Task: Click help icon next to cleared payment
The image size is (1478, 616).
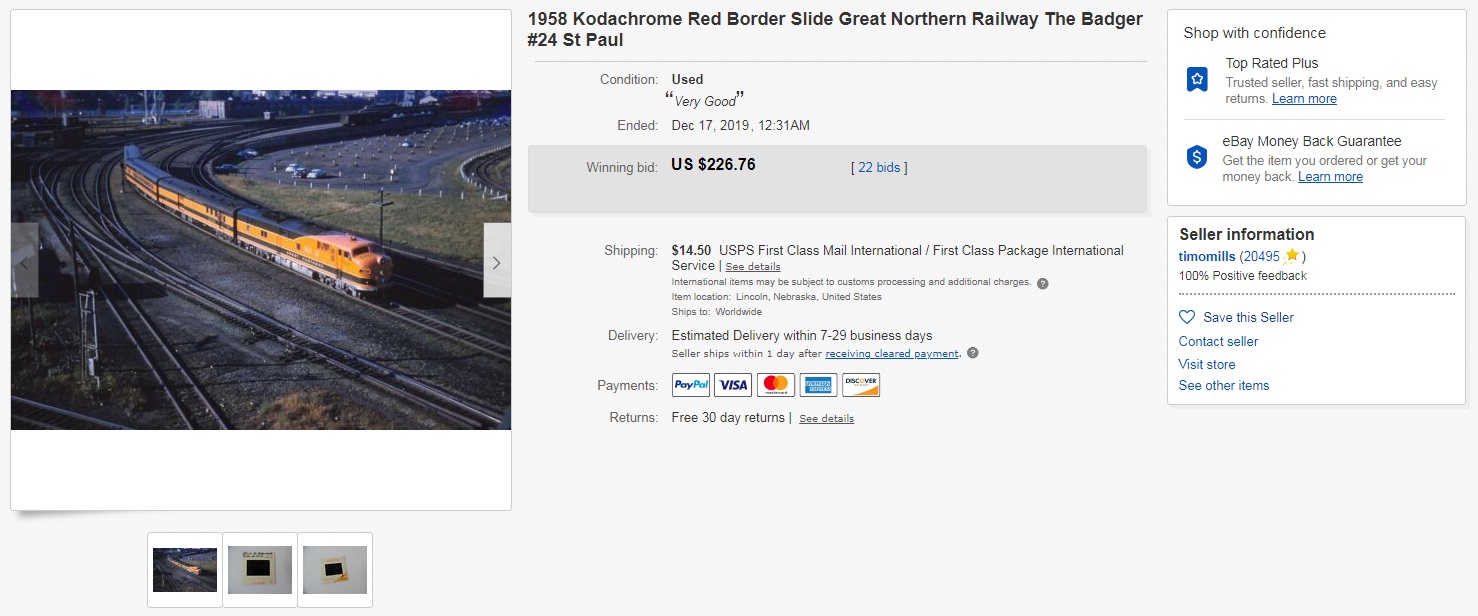Action: [972, 353]
